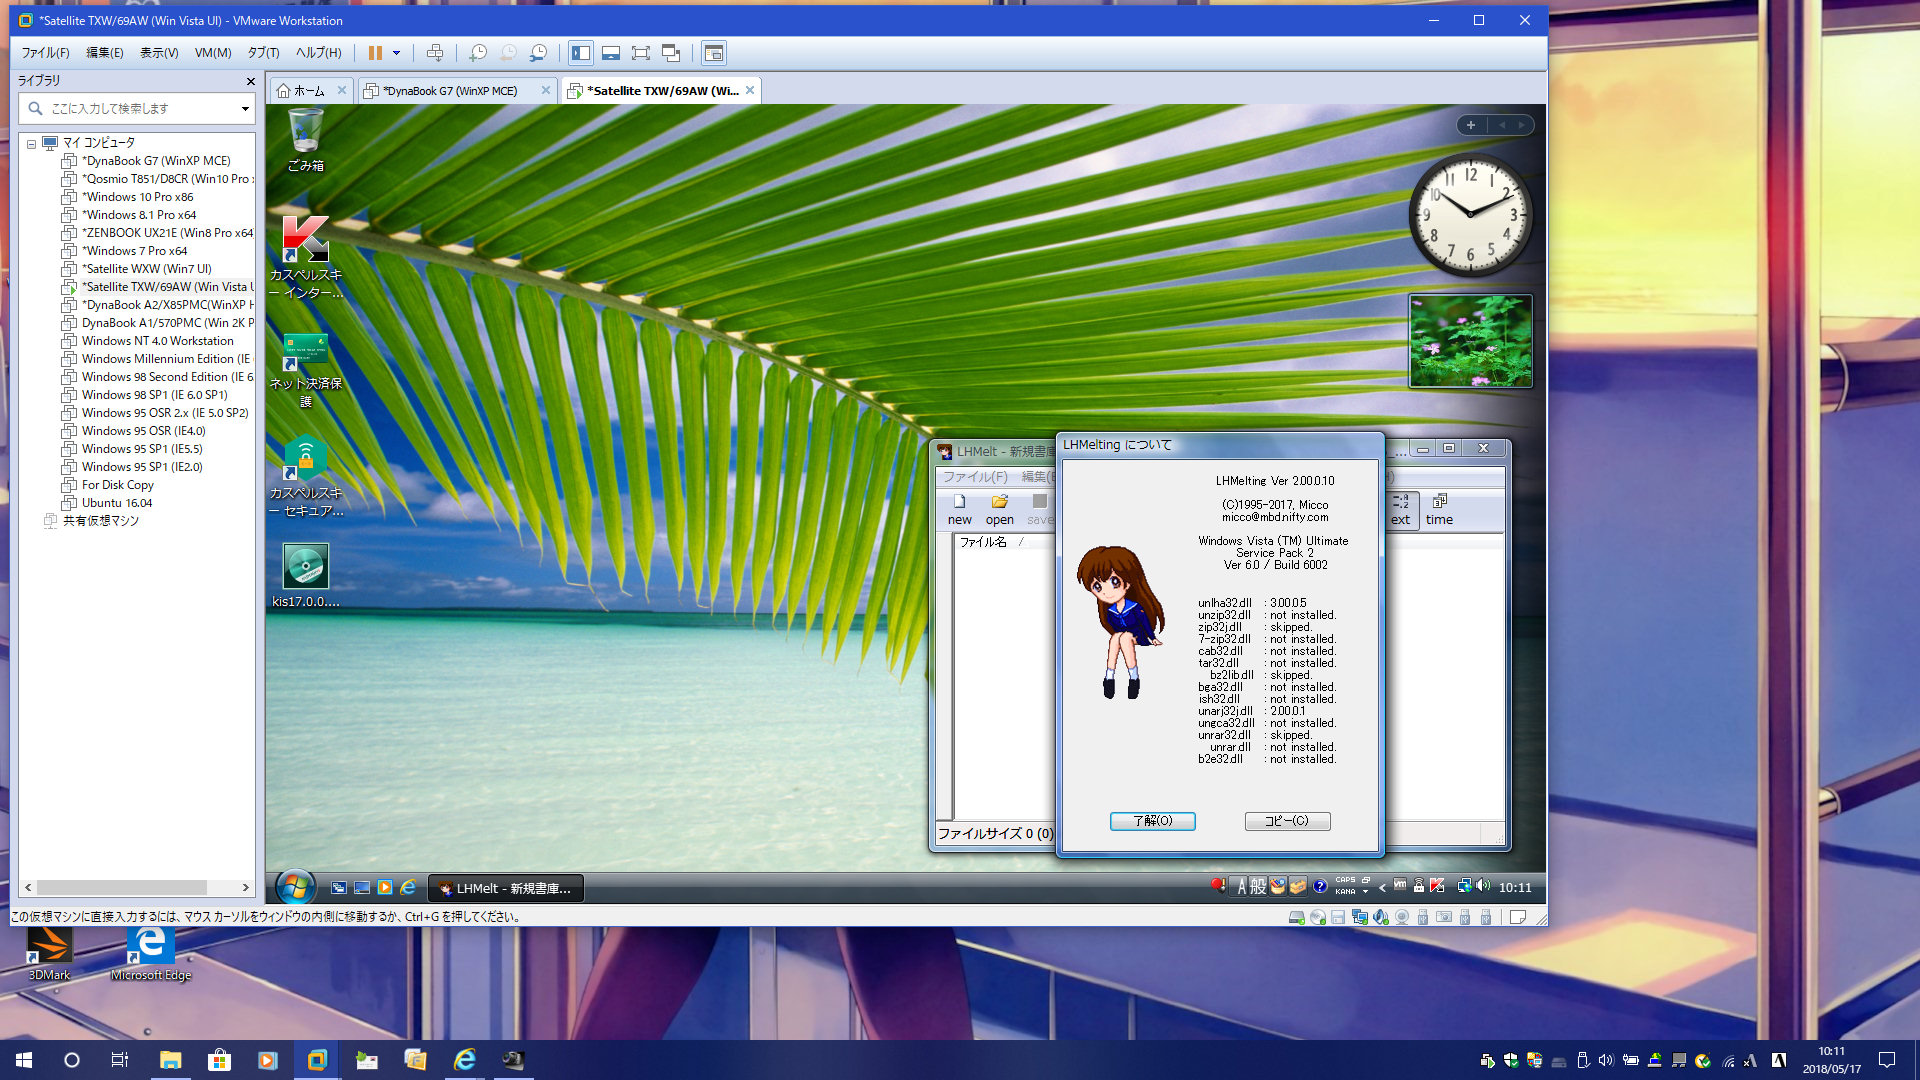
Task: Open the IME help question mark icon
Action: [1320, 887]
